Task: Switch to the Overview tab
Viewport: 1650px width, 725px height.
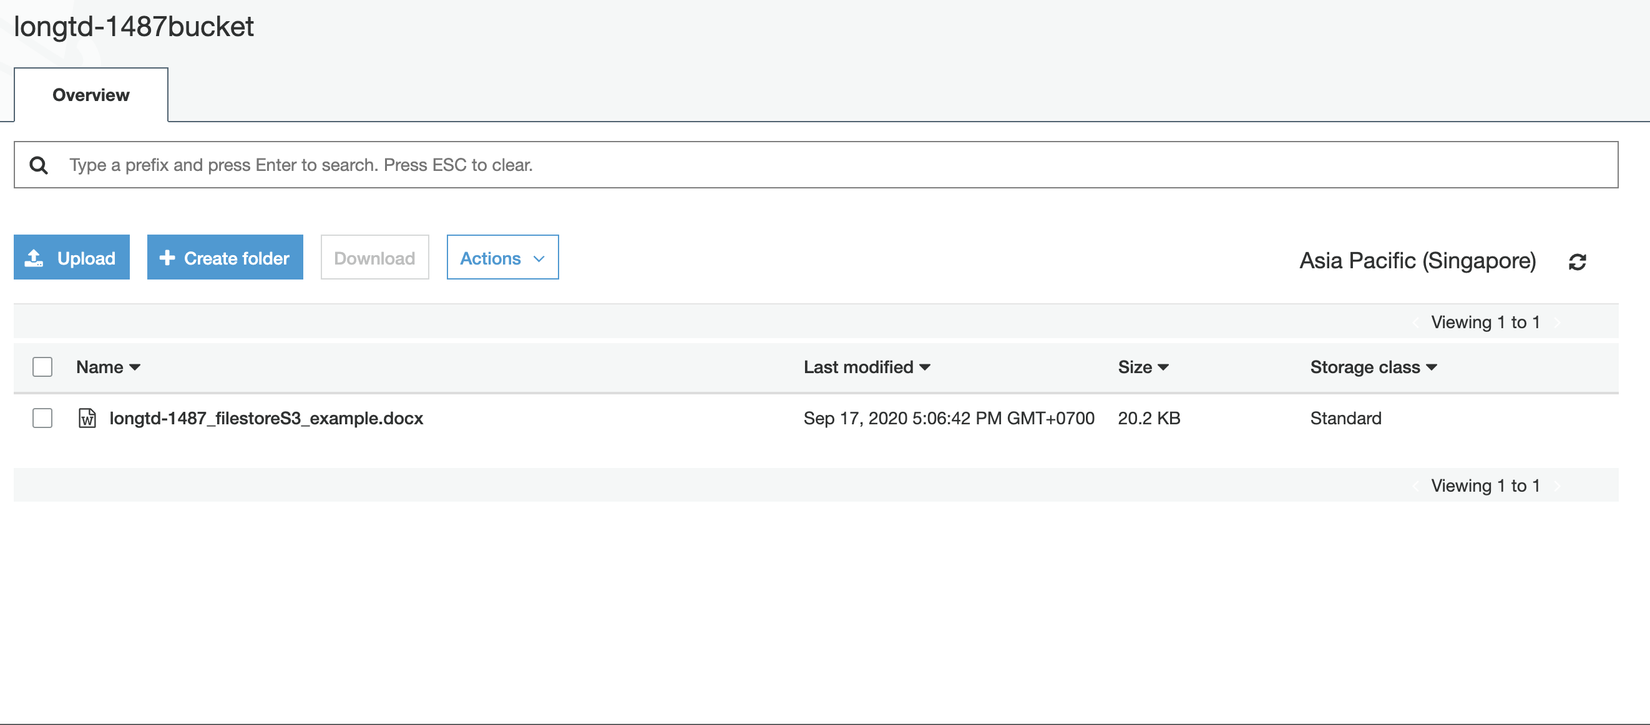Action: [x=91, y=95]
